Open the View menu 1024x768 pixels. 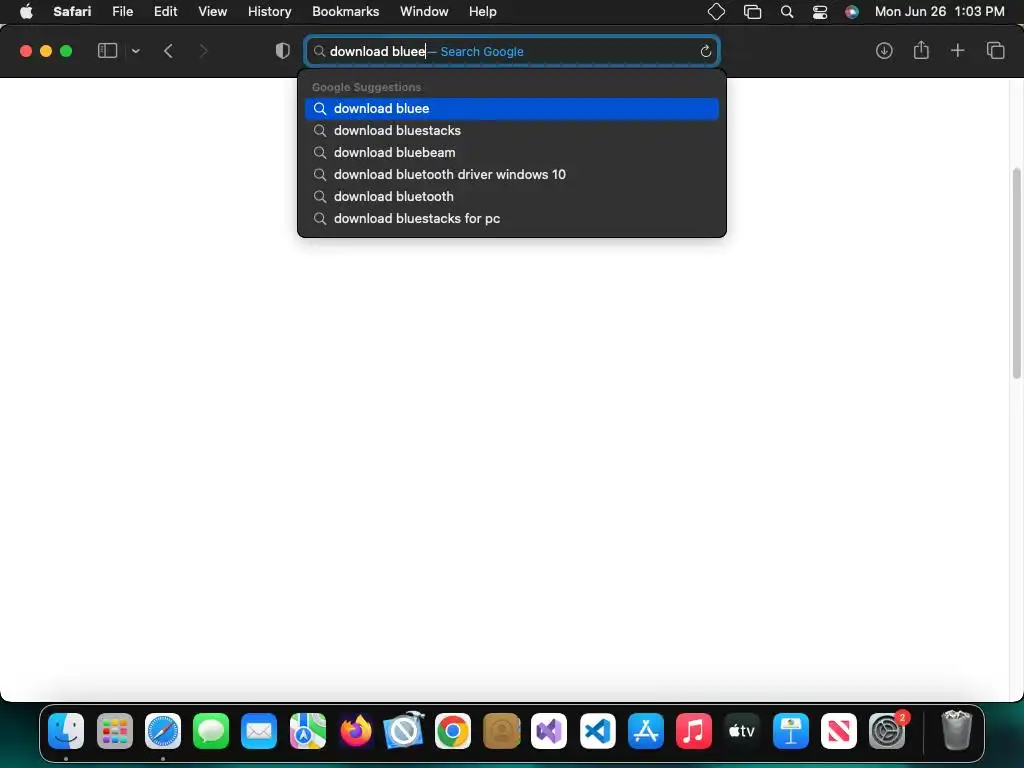coord(212,11)
